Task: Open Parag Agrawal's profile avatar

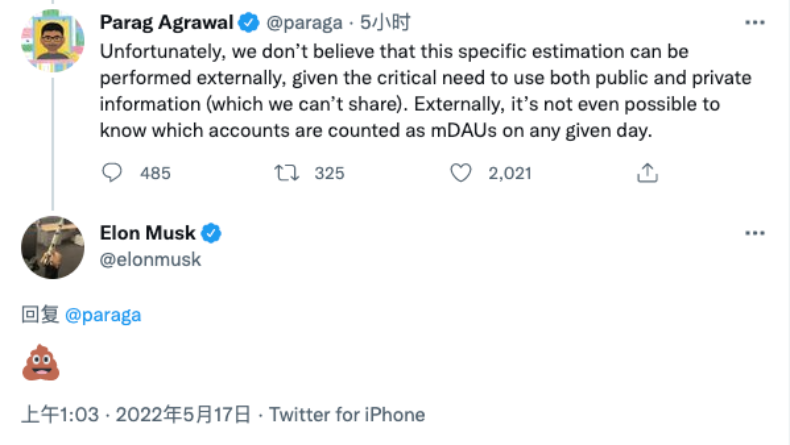Action: click(x=52, y=39)
